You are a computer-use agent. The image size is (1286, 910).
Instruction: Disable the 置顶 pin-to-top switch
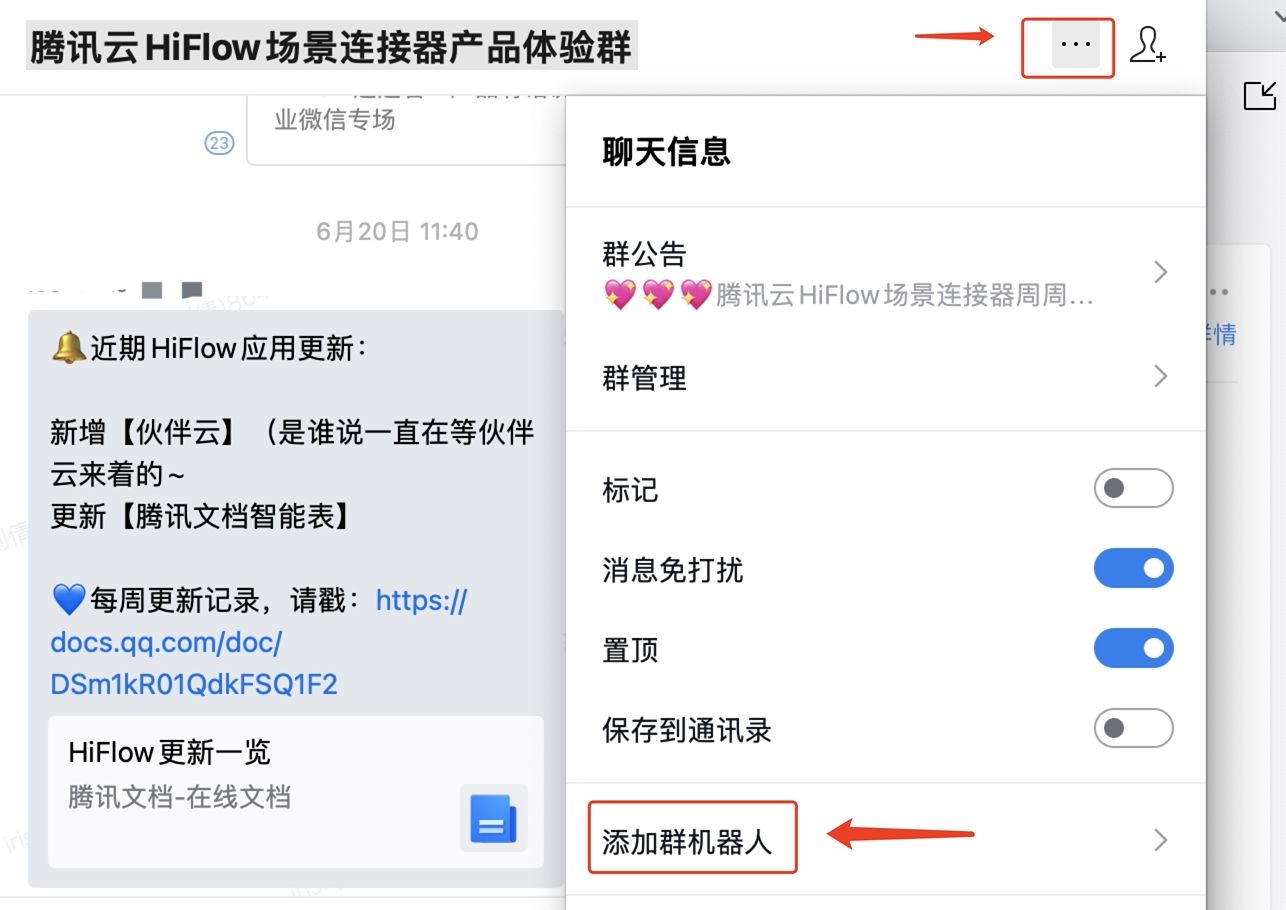click(1133, 648)
